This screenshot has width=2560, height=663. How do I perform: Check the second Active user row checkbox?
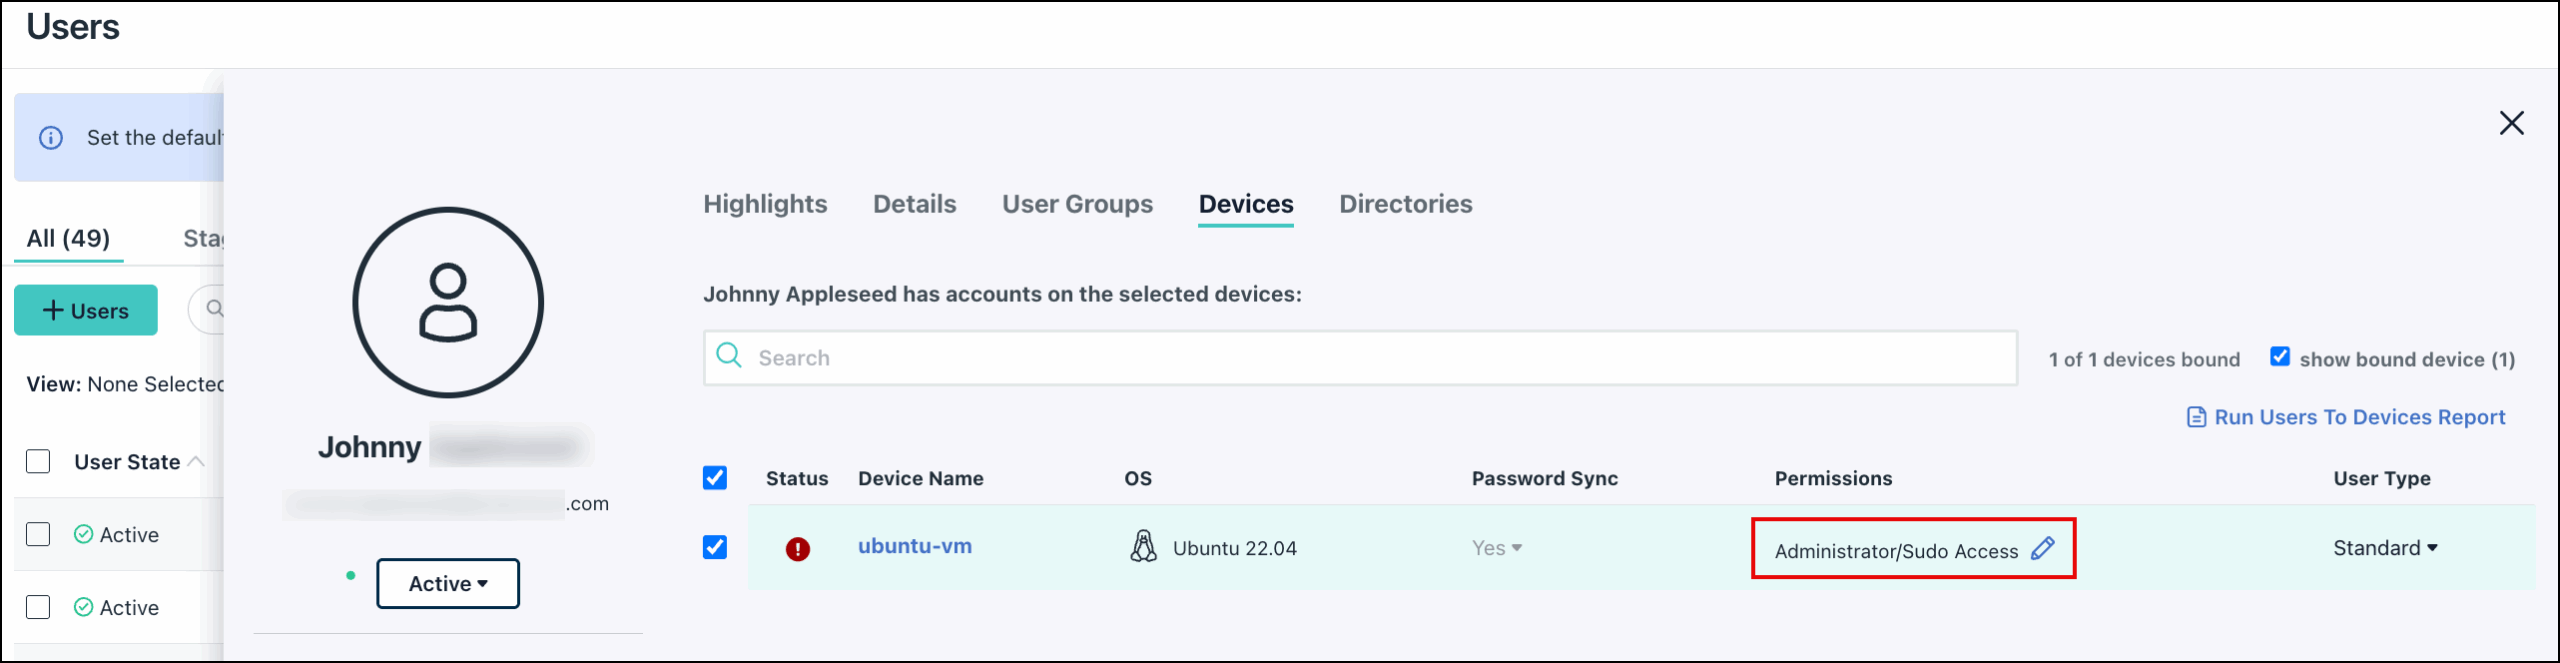38,607
